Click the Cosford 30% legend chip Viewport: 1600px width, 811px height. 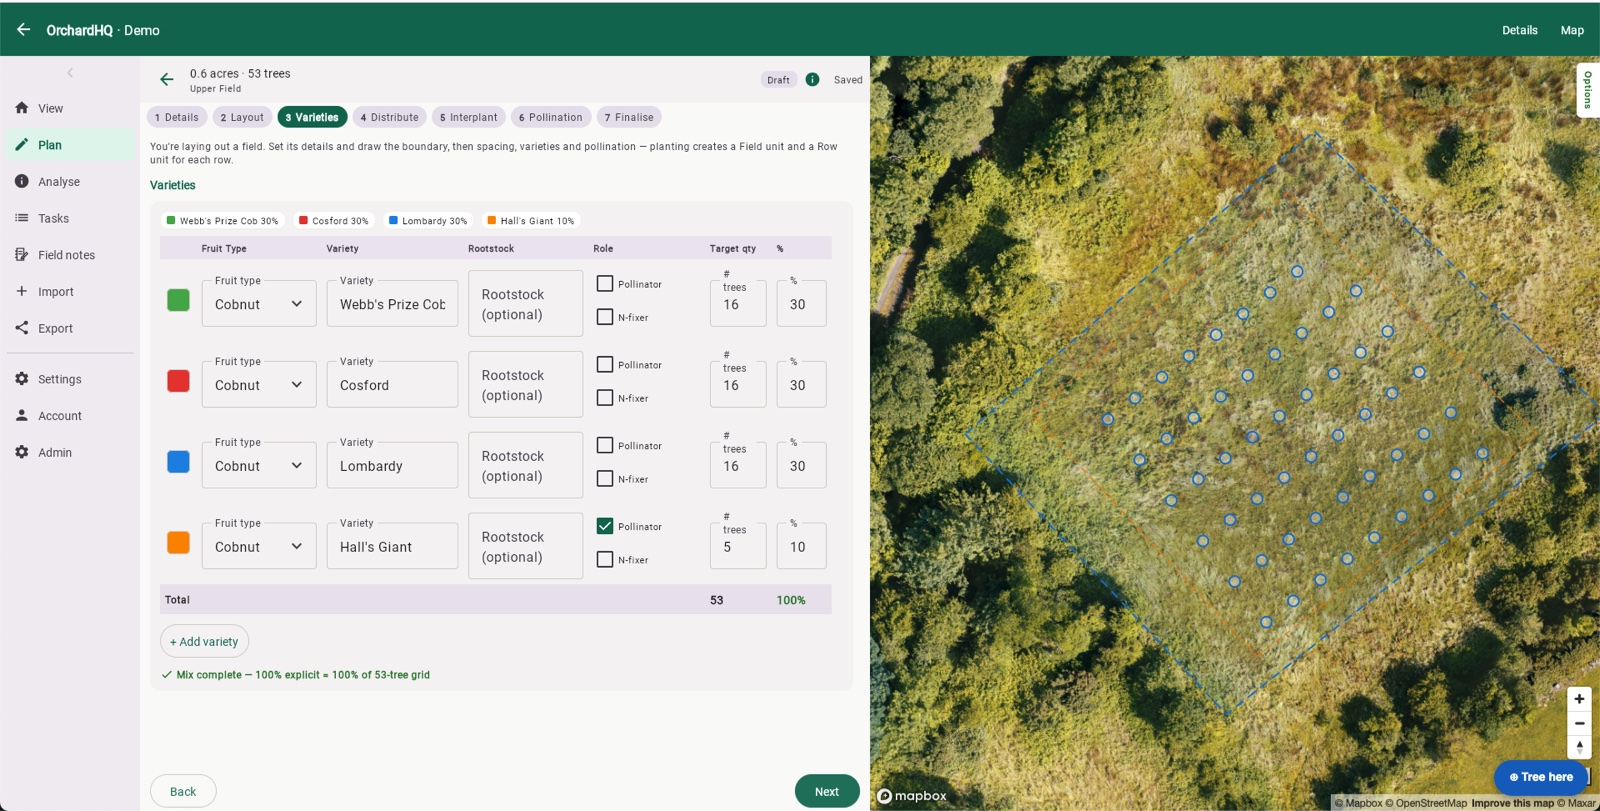coord(333,221)
